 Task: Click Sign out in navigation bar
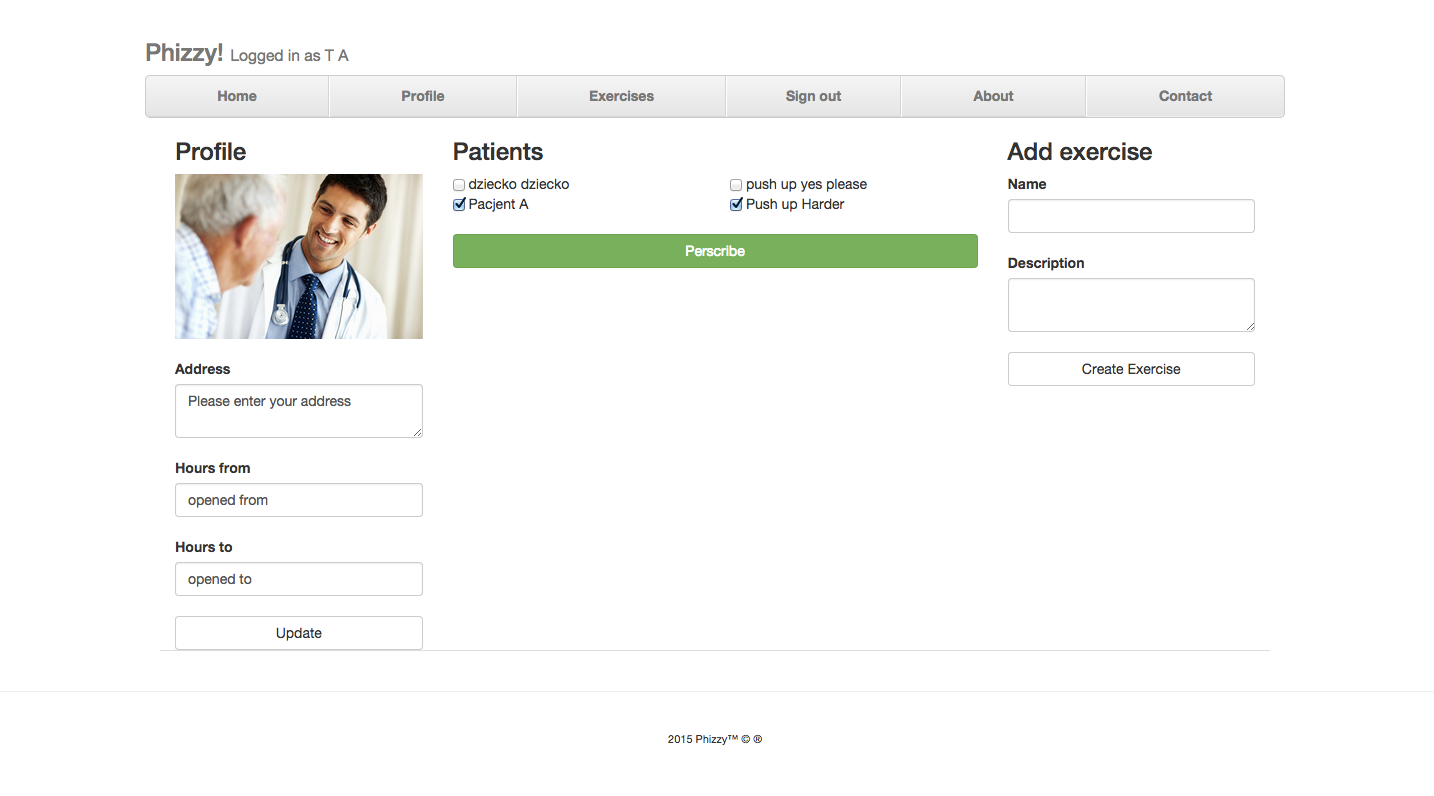[813, 96]
